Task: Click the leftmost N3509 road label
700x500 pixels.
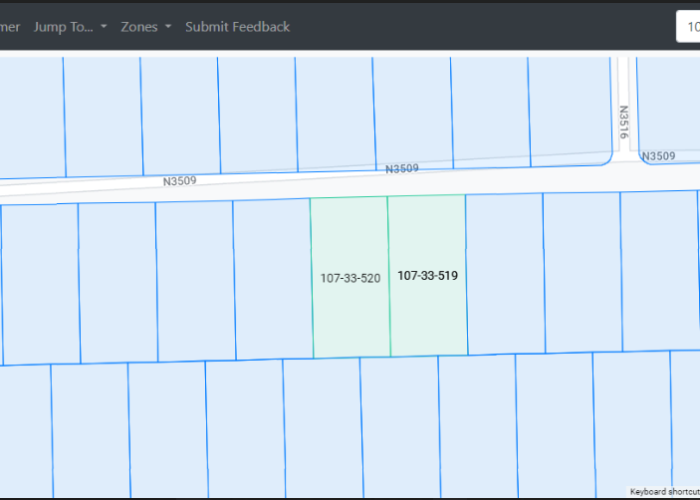Action: pos(180,182)
